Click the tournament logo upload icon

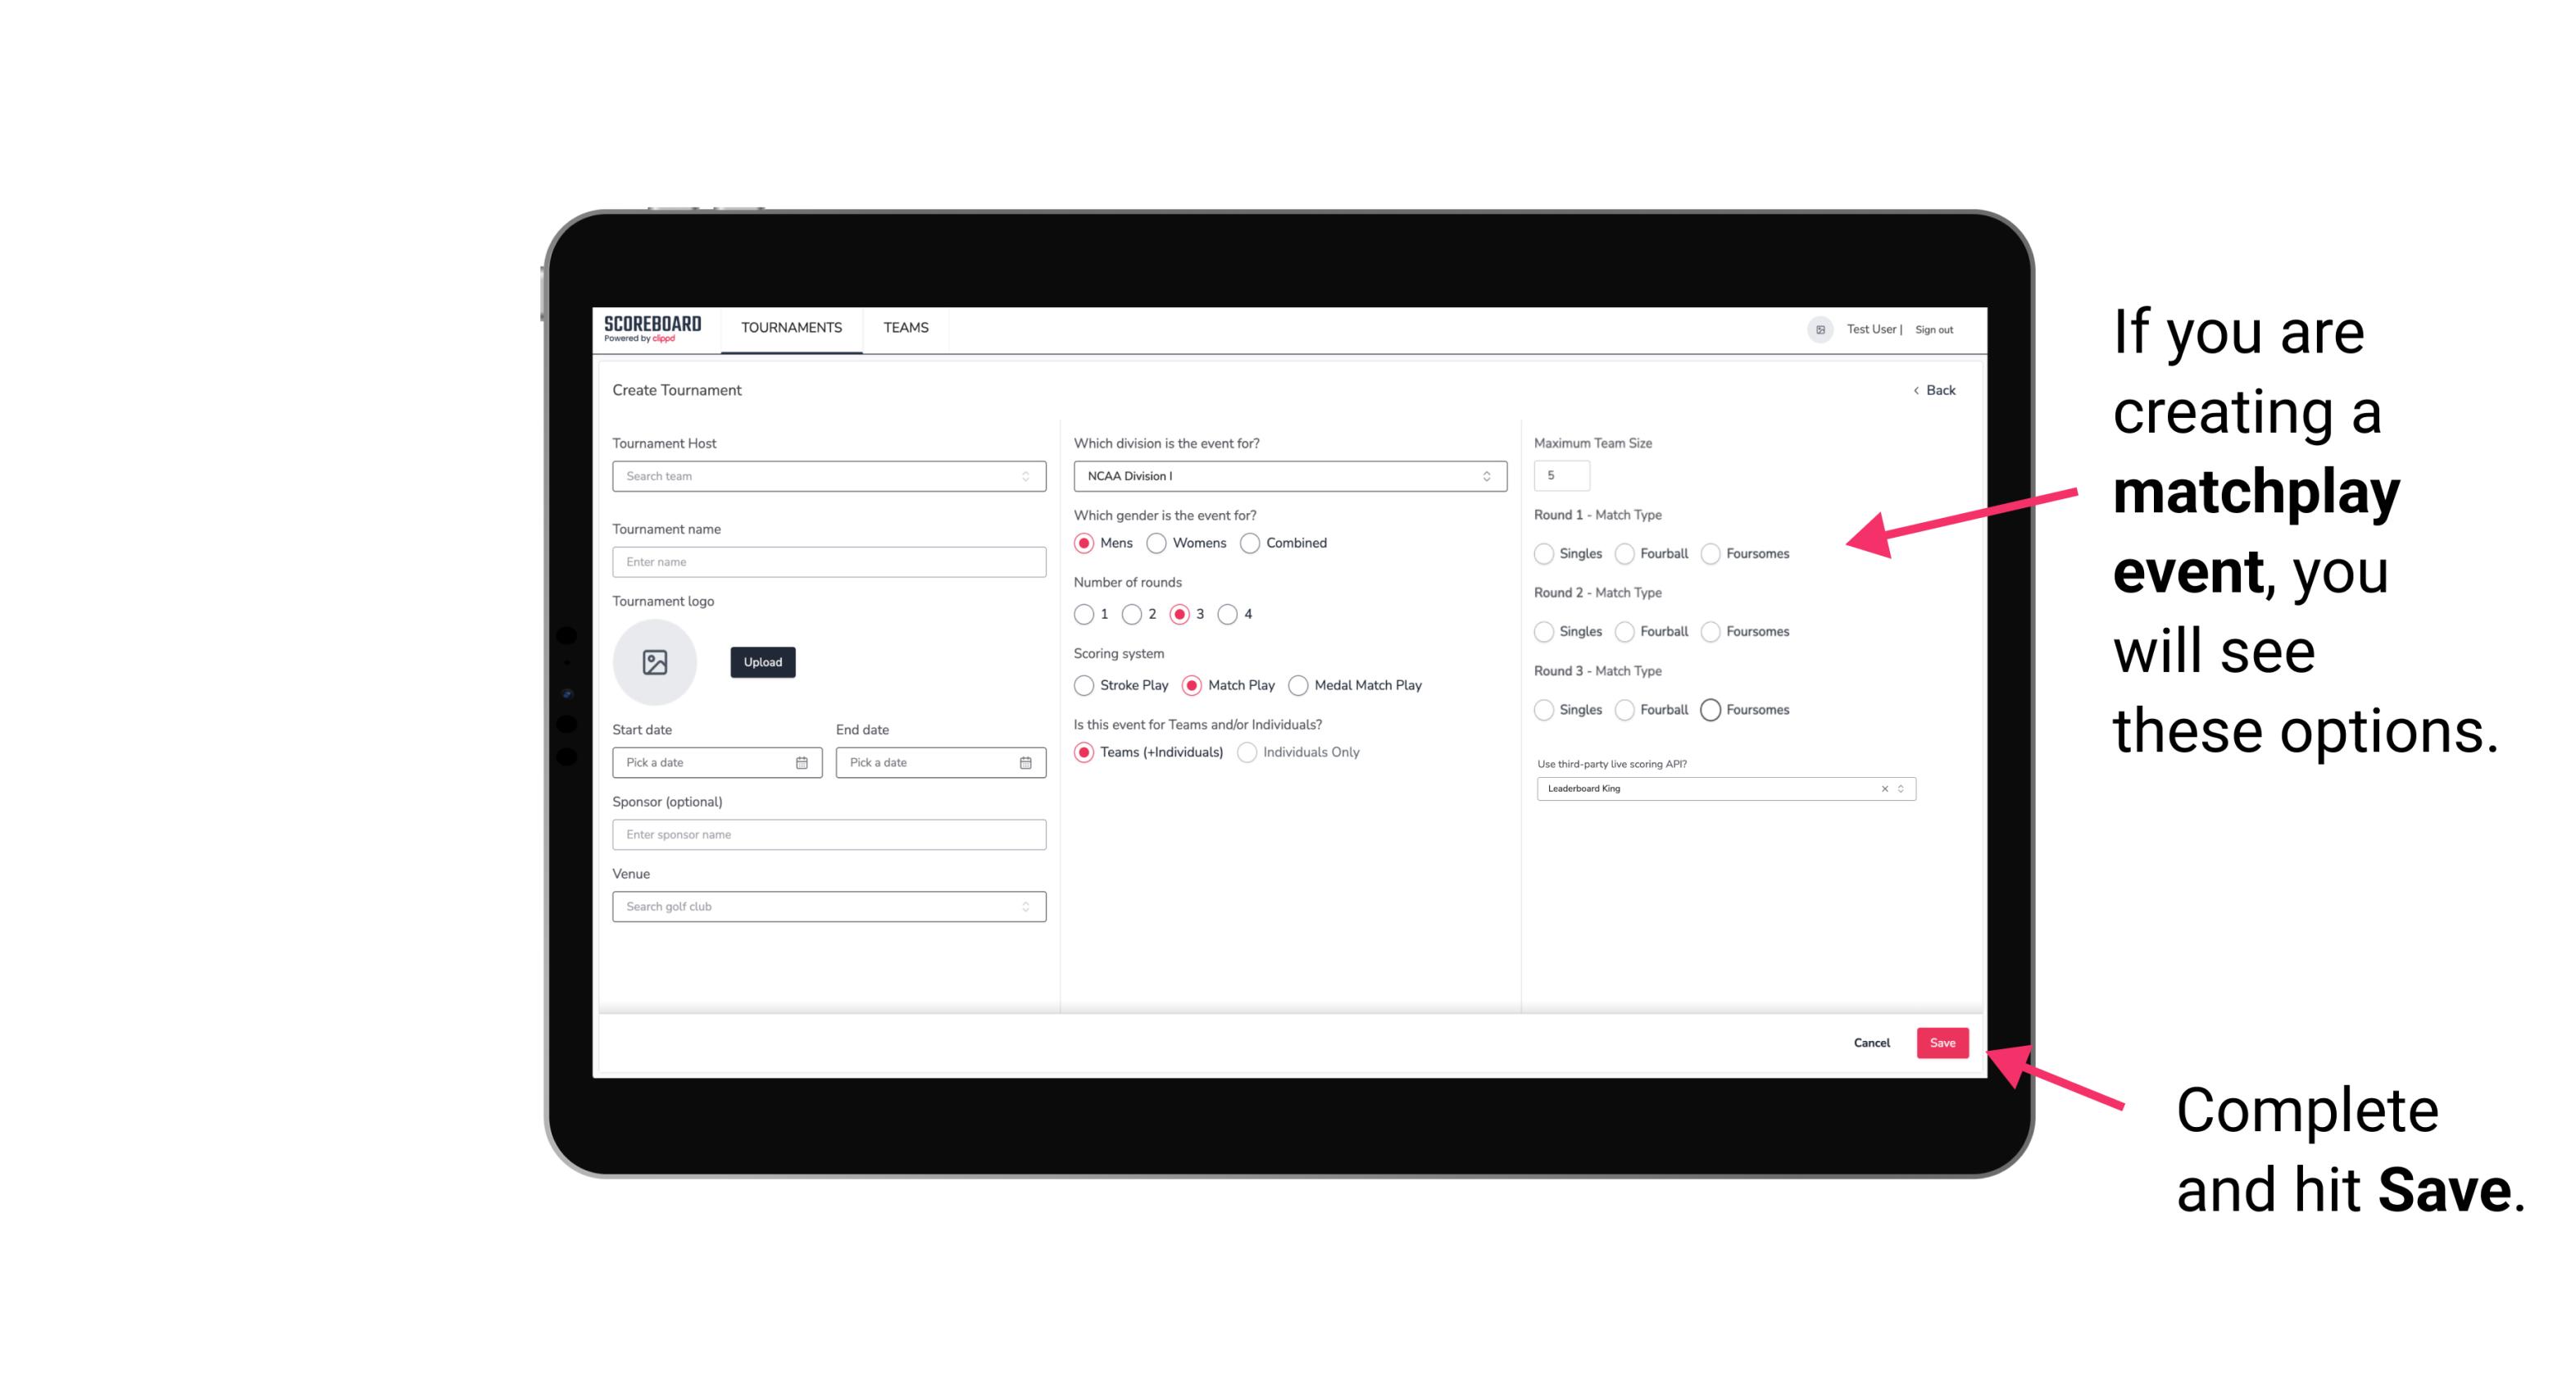pyautogui.click(x=655, y=662)
